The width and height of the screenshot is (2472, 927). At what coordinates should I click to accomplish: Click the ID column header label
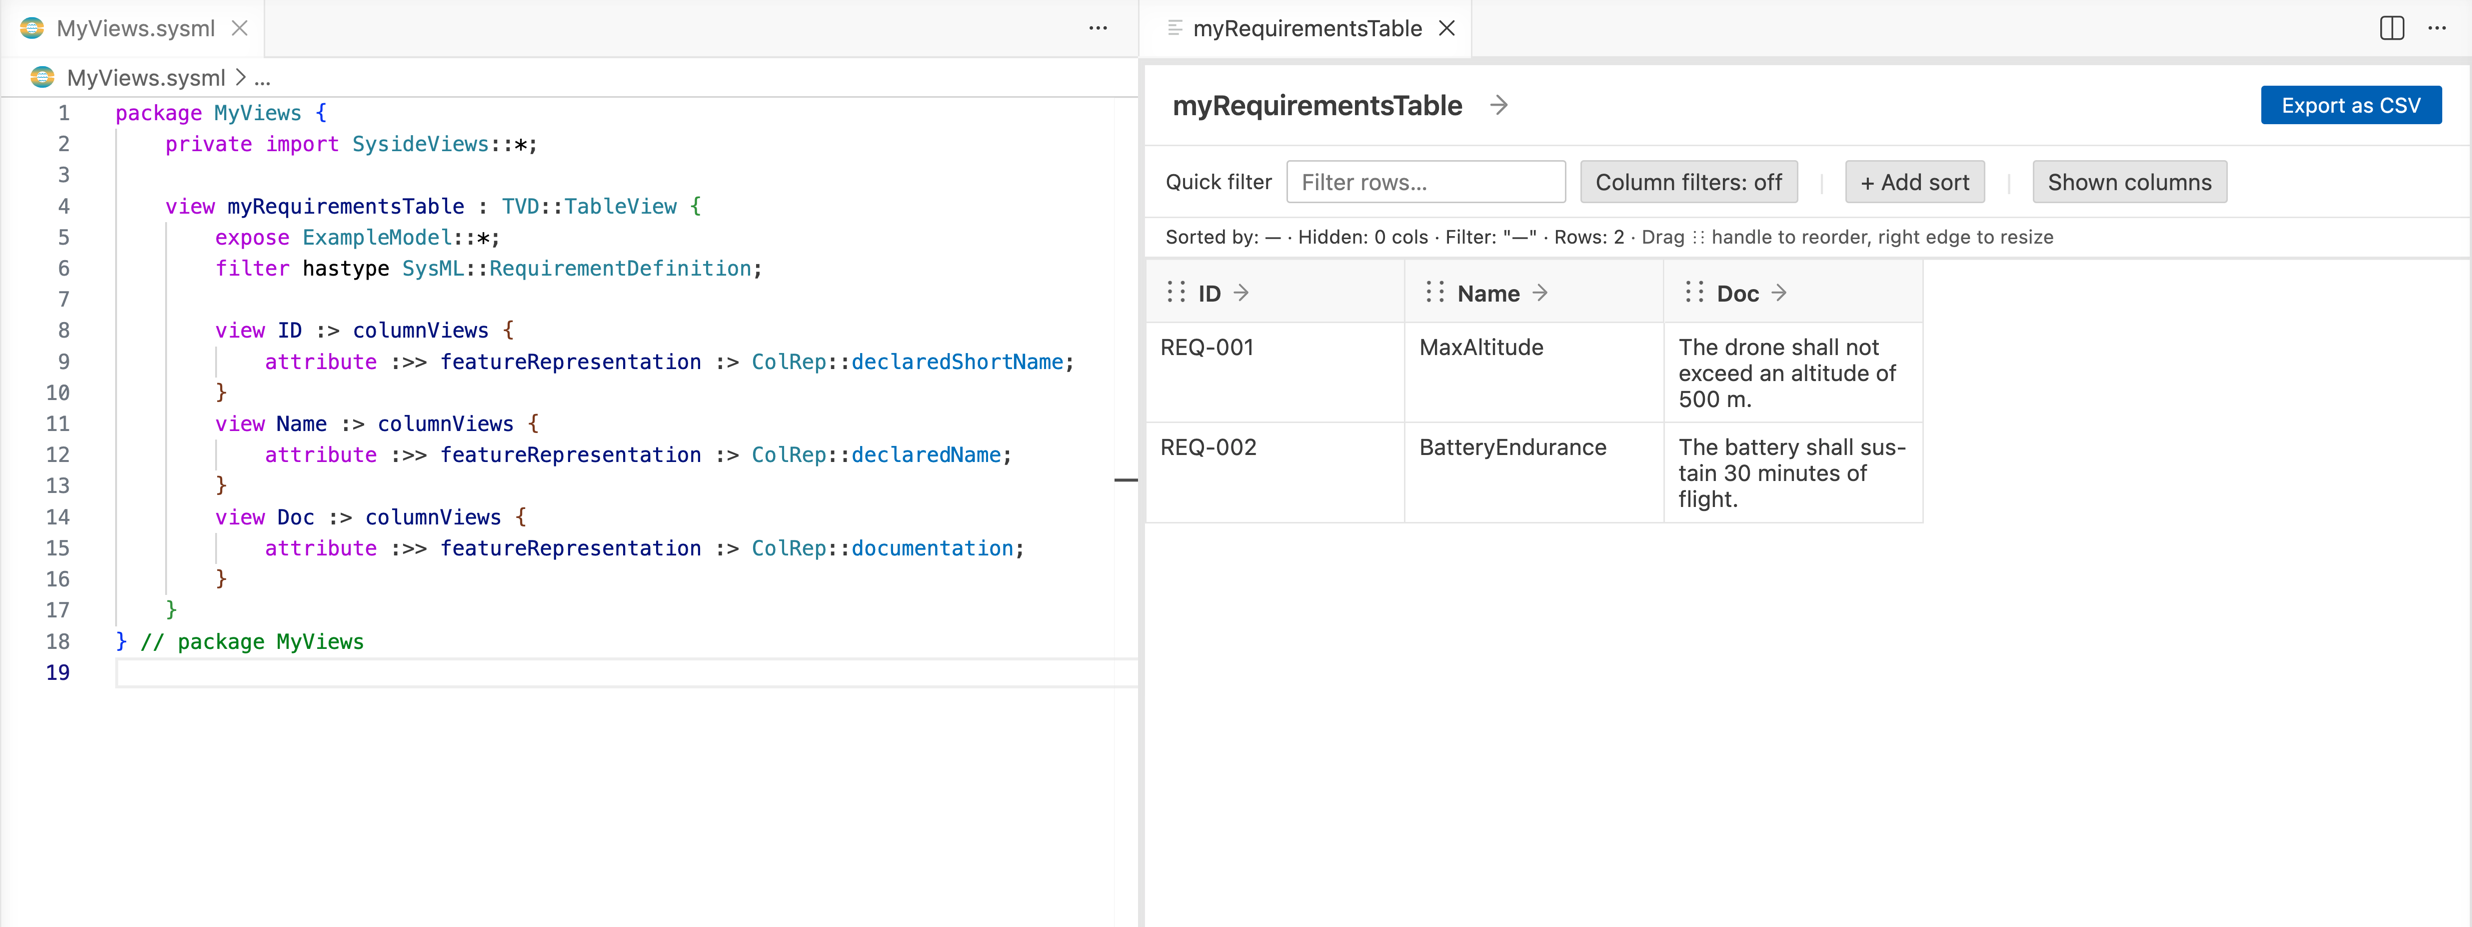coord(1209,293)
